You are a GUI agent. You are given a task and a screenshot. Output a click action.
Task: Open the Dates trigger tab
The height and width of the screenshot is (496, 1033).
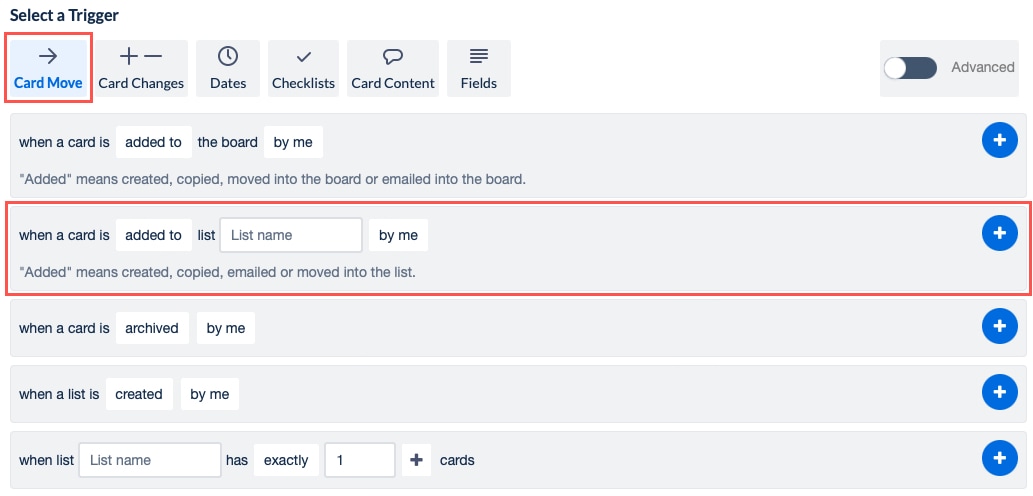point(228,69)
